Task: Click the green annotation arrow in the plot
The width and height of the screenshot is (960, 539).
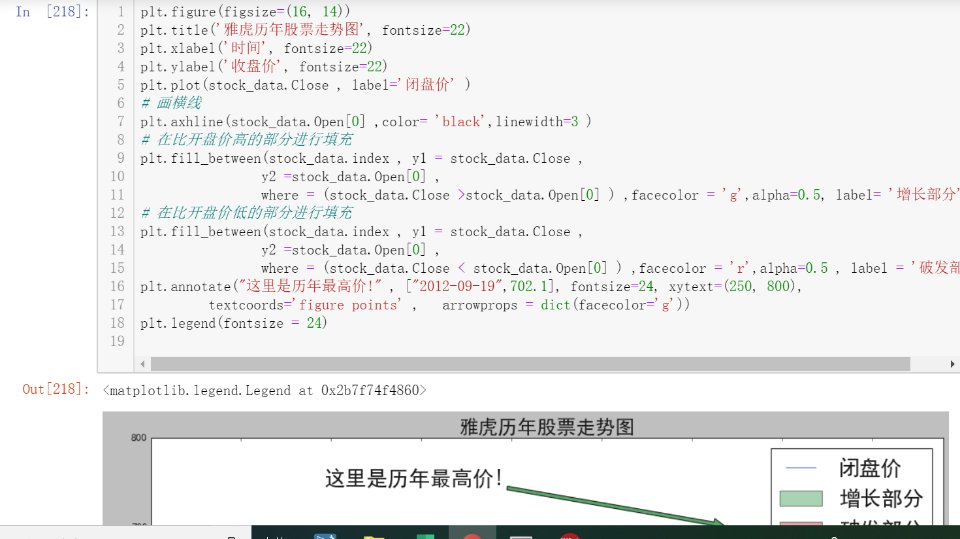Action: (x=615, y=506)
